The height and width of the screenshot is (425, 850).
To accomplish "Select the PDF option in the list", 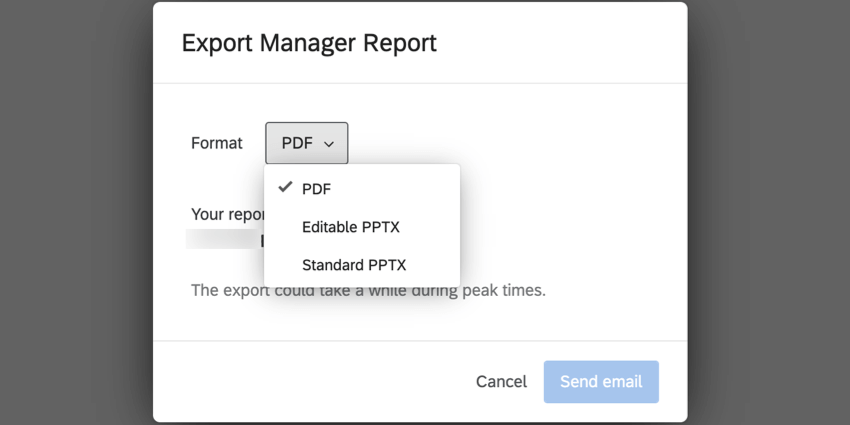I will point(316,189).
